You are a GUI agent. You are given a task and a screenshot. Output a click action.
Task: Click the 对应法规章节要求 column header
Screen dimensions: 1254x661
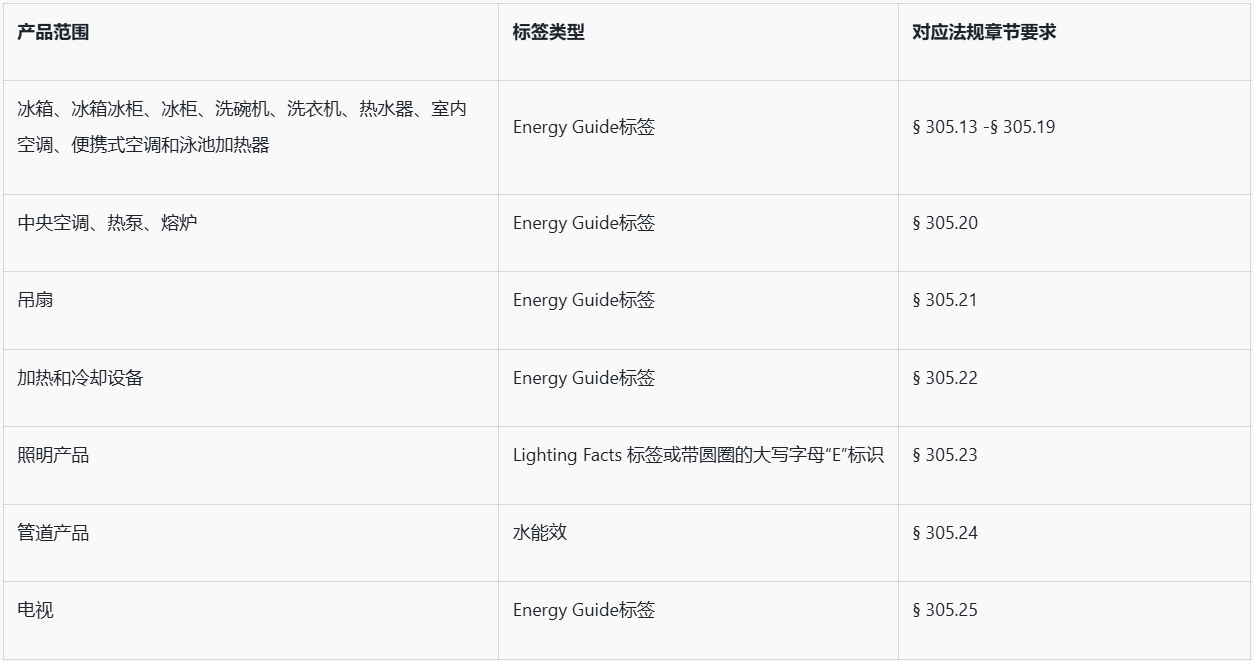(x=983, y=32)
